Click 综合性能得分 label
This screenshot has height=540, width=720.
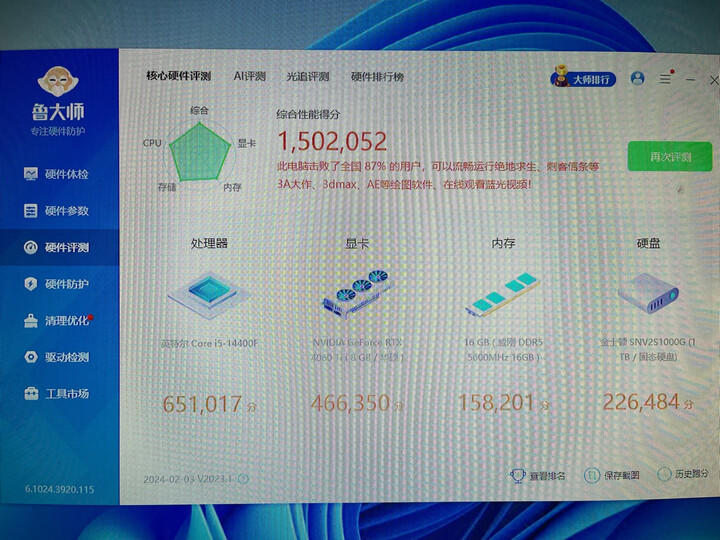(308, 114)
